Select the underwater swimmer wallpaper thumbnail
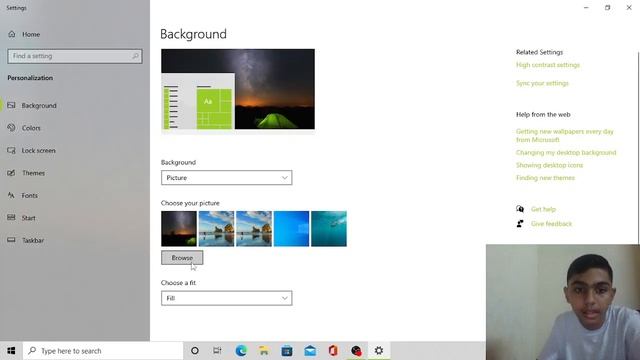This screenshot has width=640, height=360. pos(329,229)
